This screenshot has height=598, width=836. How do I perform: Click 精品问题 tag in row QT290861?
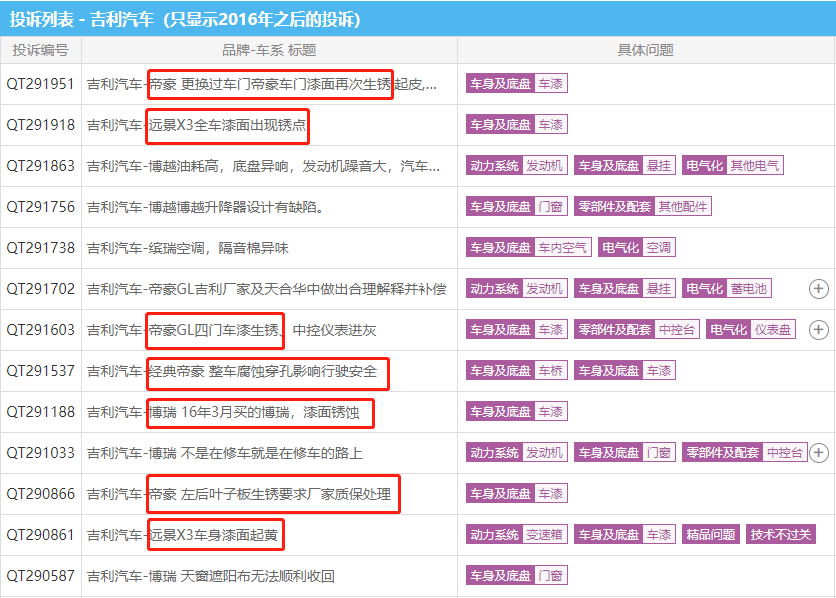pos(711,535)
